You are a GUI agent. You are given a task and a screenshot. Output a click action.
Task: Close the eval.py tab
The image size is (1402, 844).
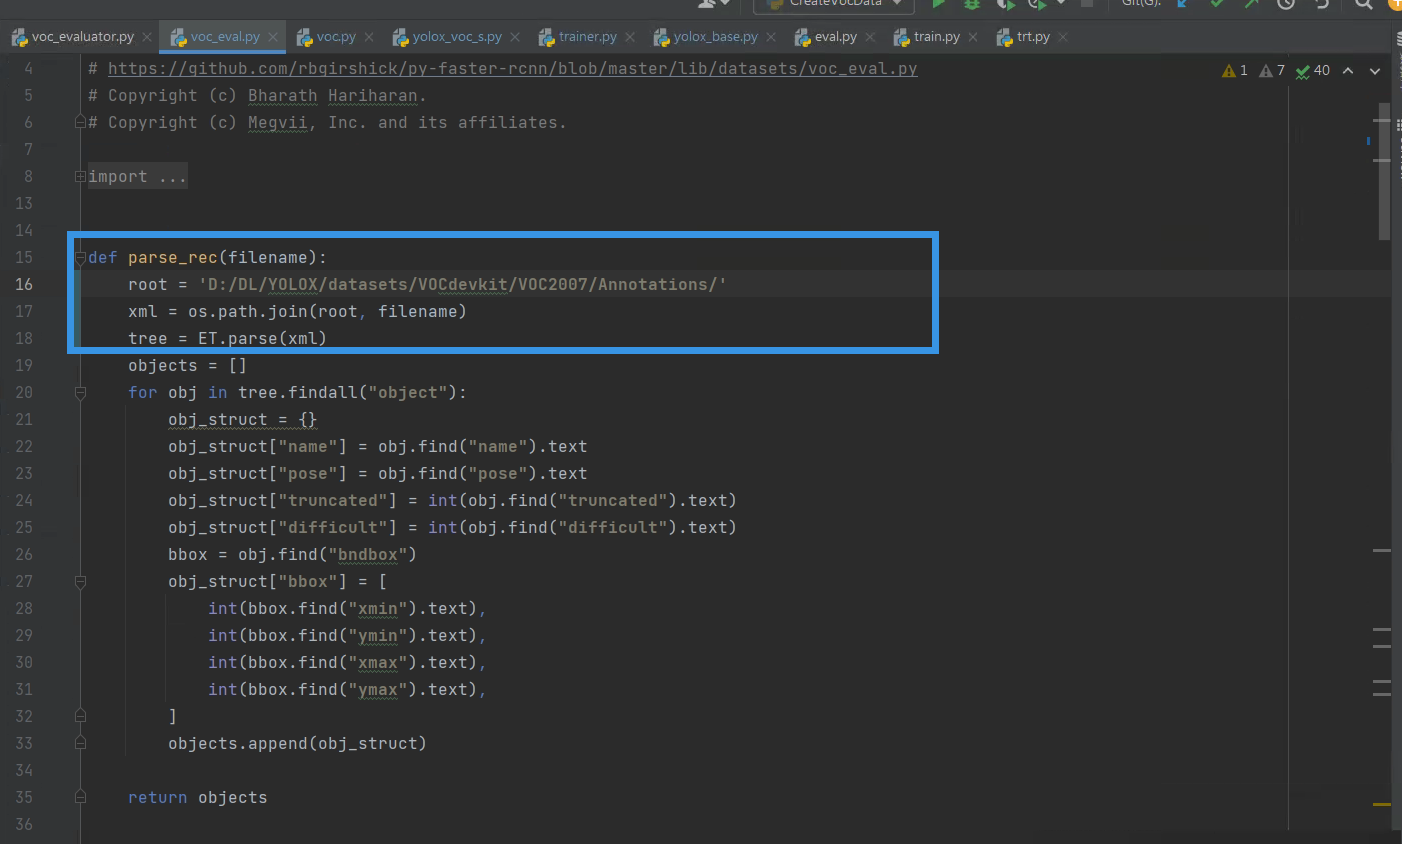(870, 37)
